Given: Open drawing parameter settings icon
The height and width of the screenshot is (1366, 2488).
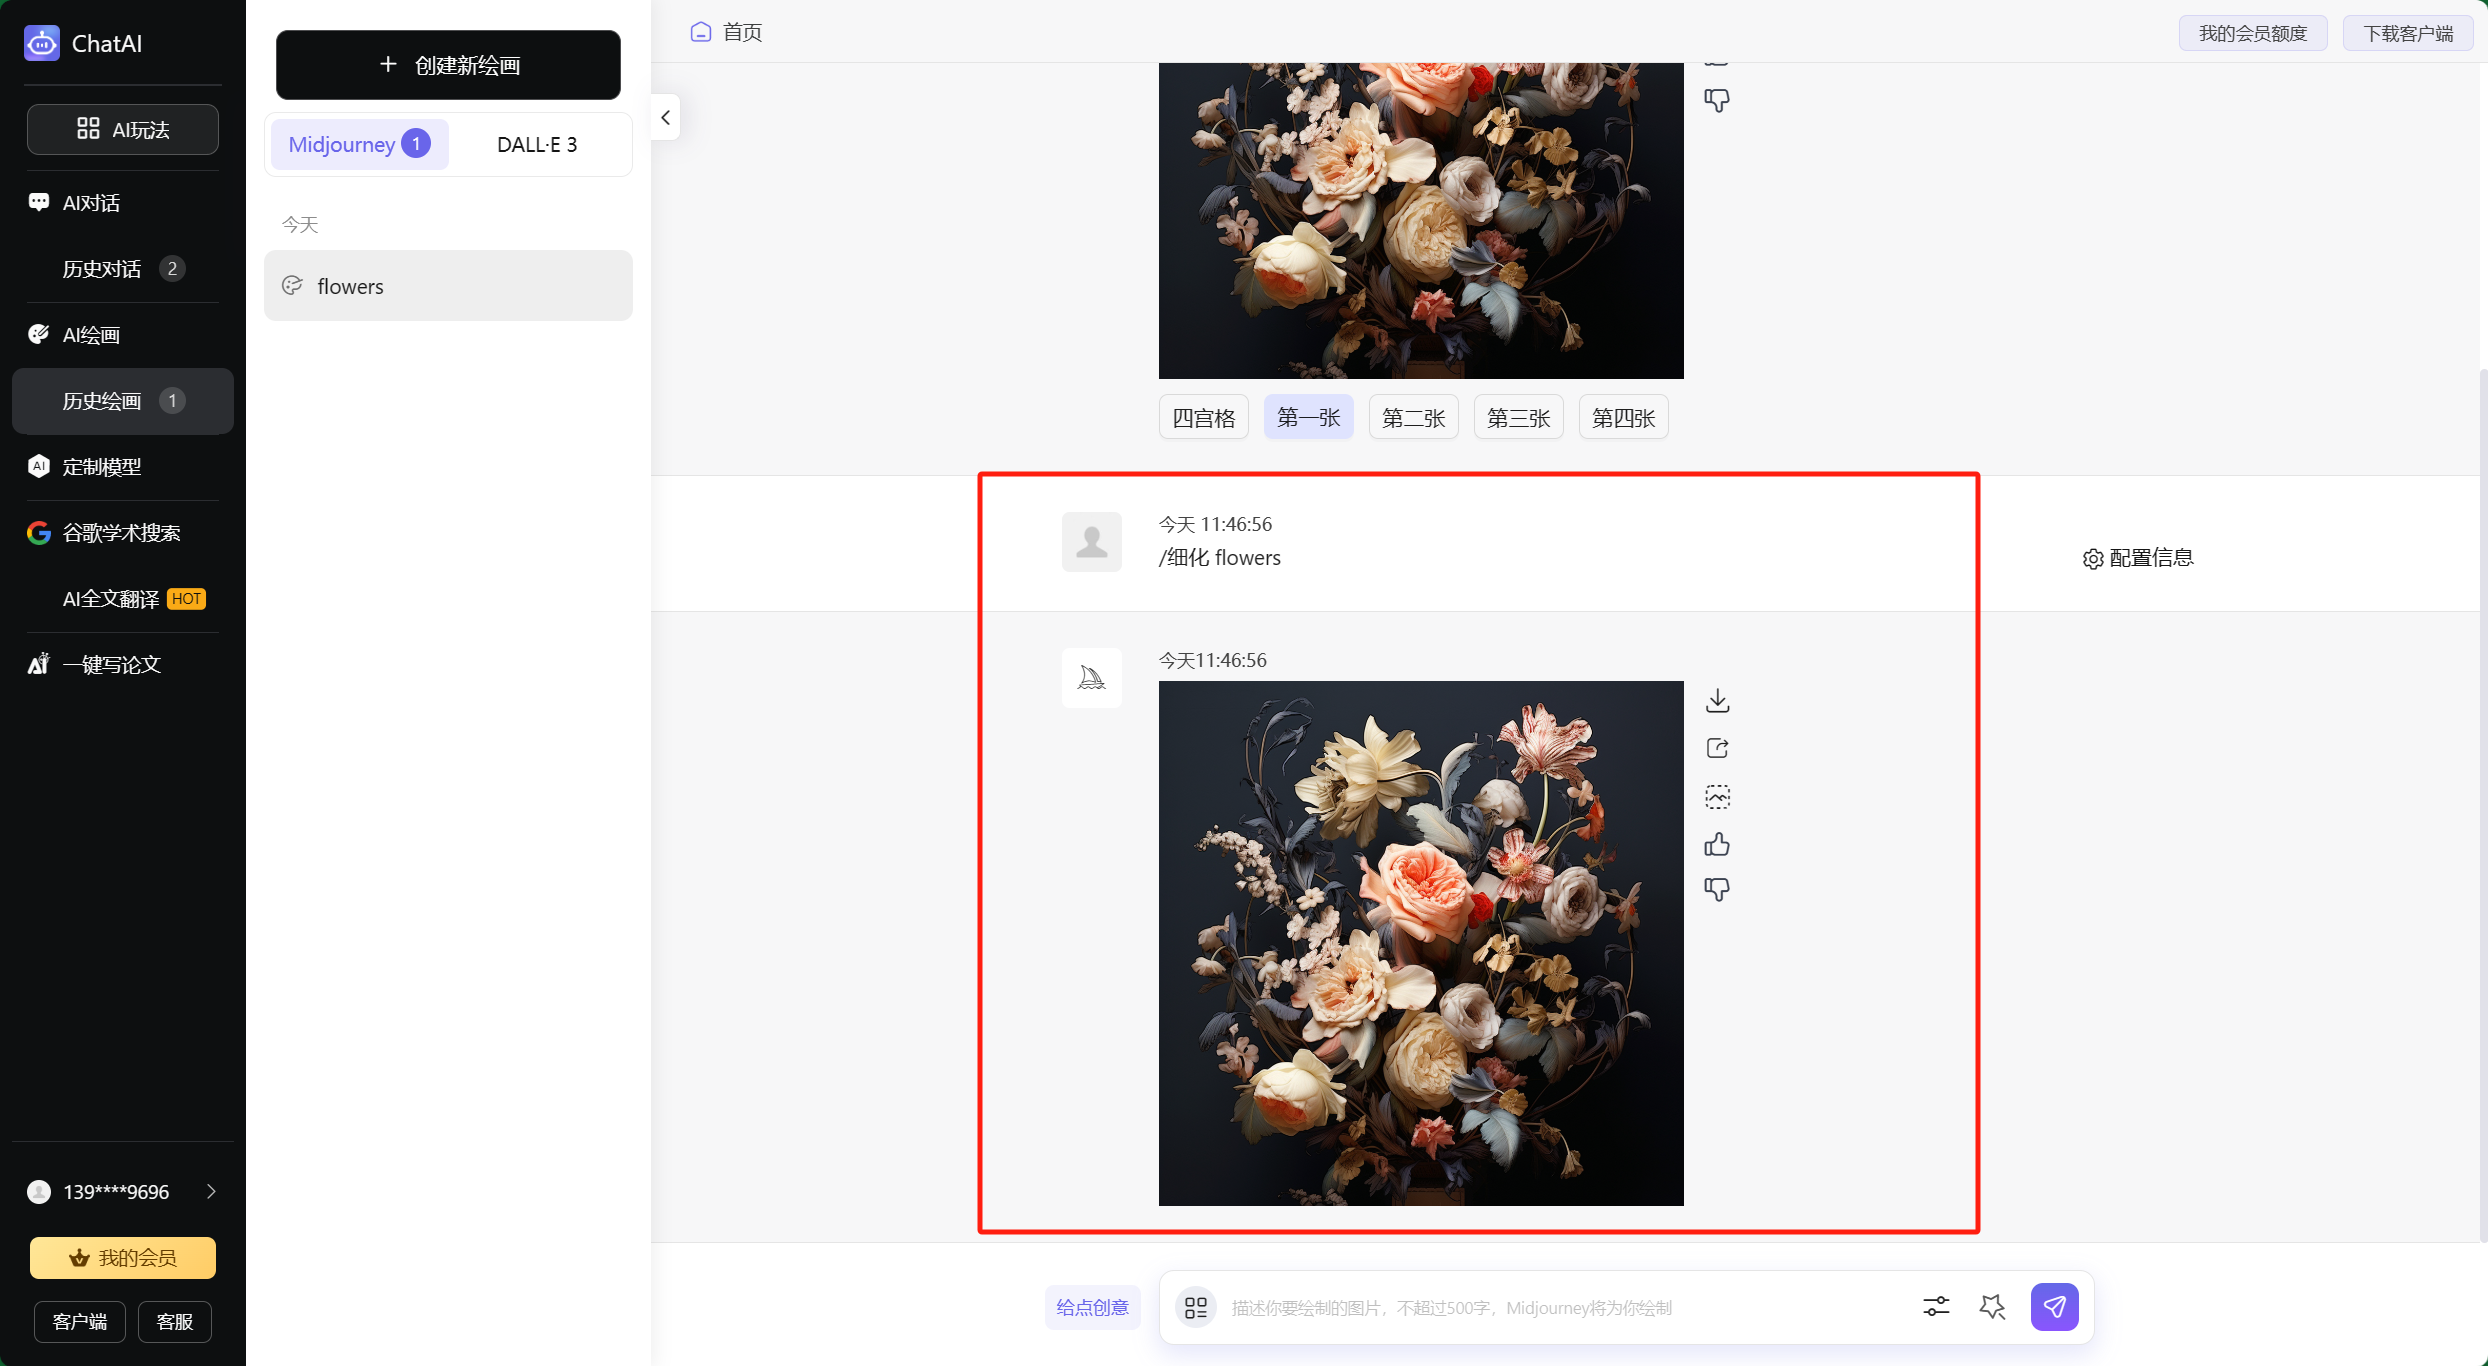Looking at the screenshot, I should click(1936, 1307).
